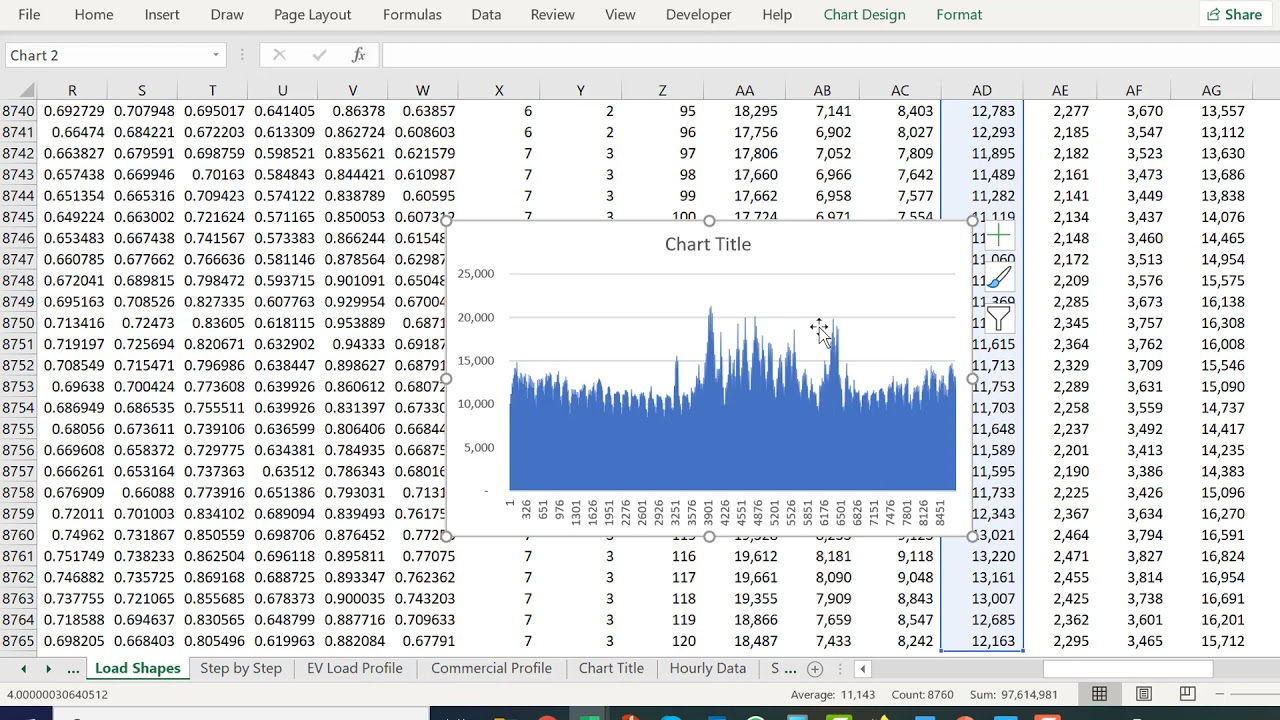Click horizontal scrollbar thumb

[x=1128, y=669]
